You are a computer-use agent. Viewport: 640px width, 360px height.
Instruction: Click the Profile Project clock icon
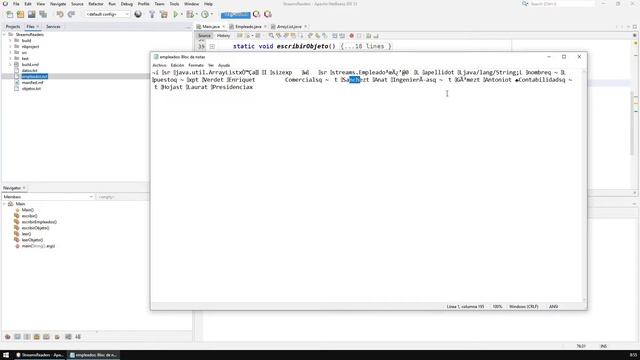[205, 14]
